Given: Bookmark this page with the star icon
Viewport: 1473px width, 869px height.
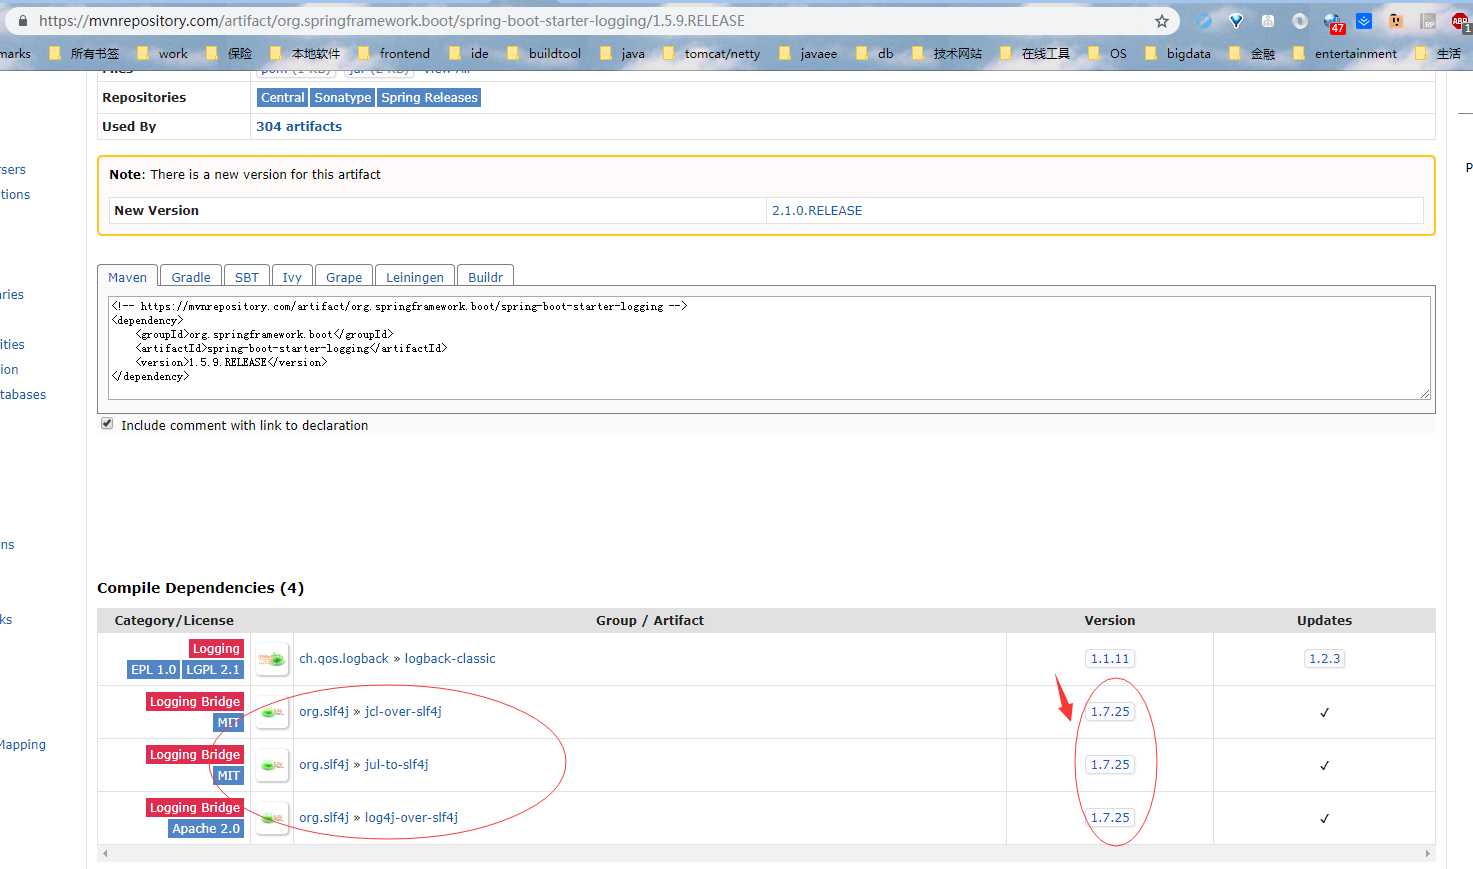Looking at the screenshot, I should [x=1162, y=21].
